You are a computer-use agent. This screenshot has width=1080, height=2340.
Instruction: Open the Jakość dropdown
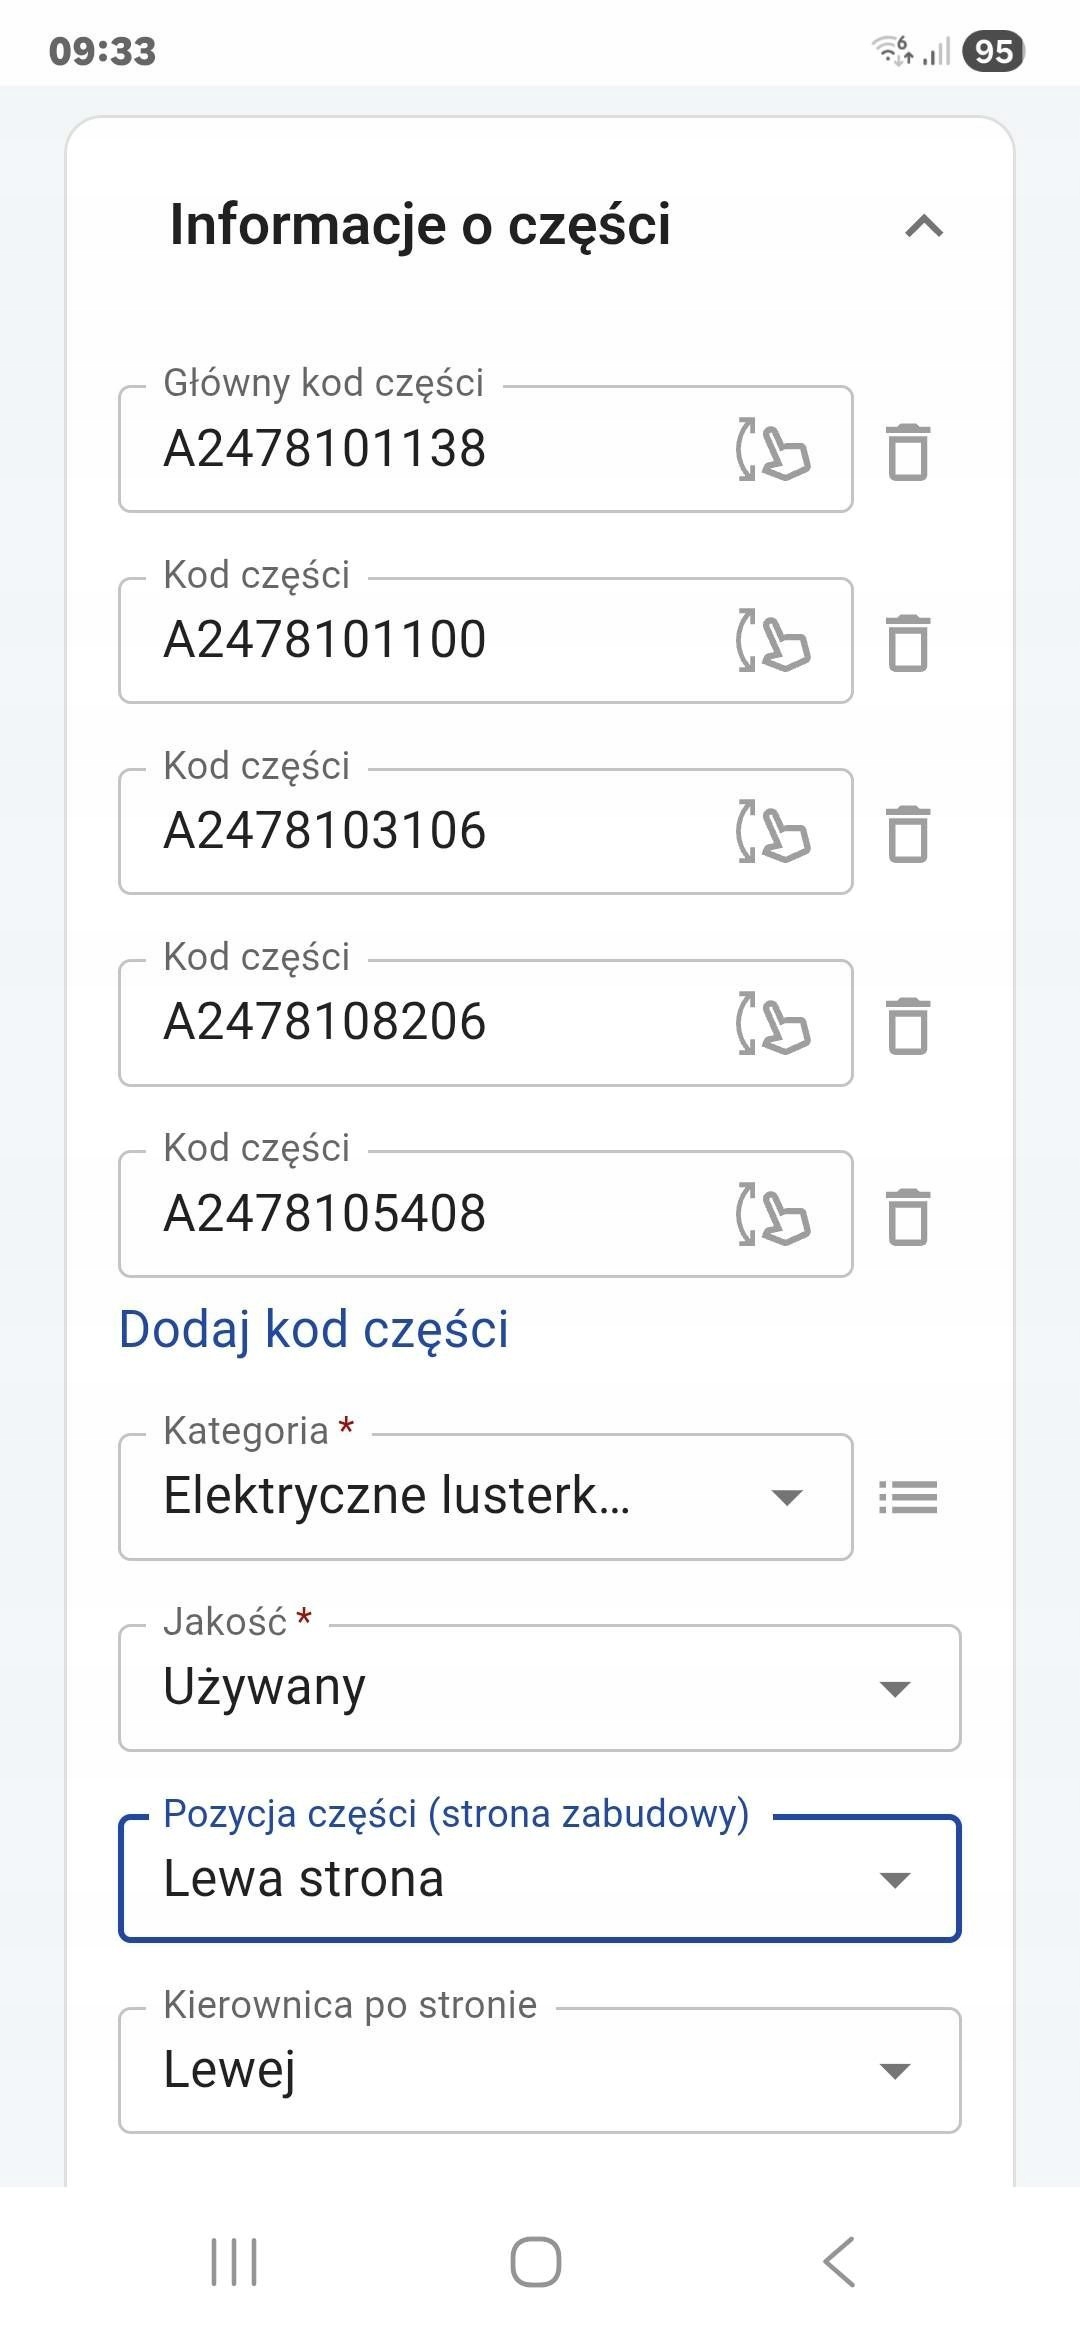(x=539, y=1688)
